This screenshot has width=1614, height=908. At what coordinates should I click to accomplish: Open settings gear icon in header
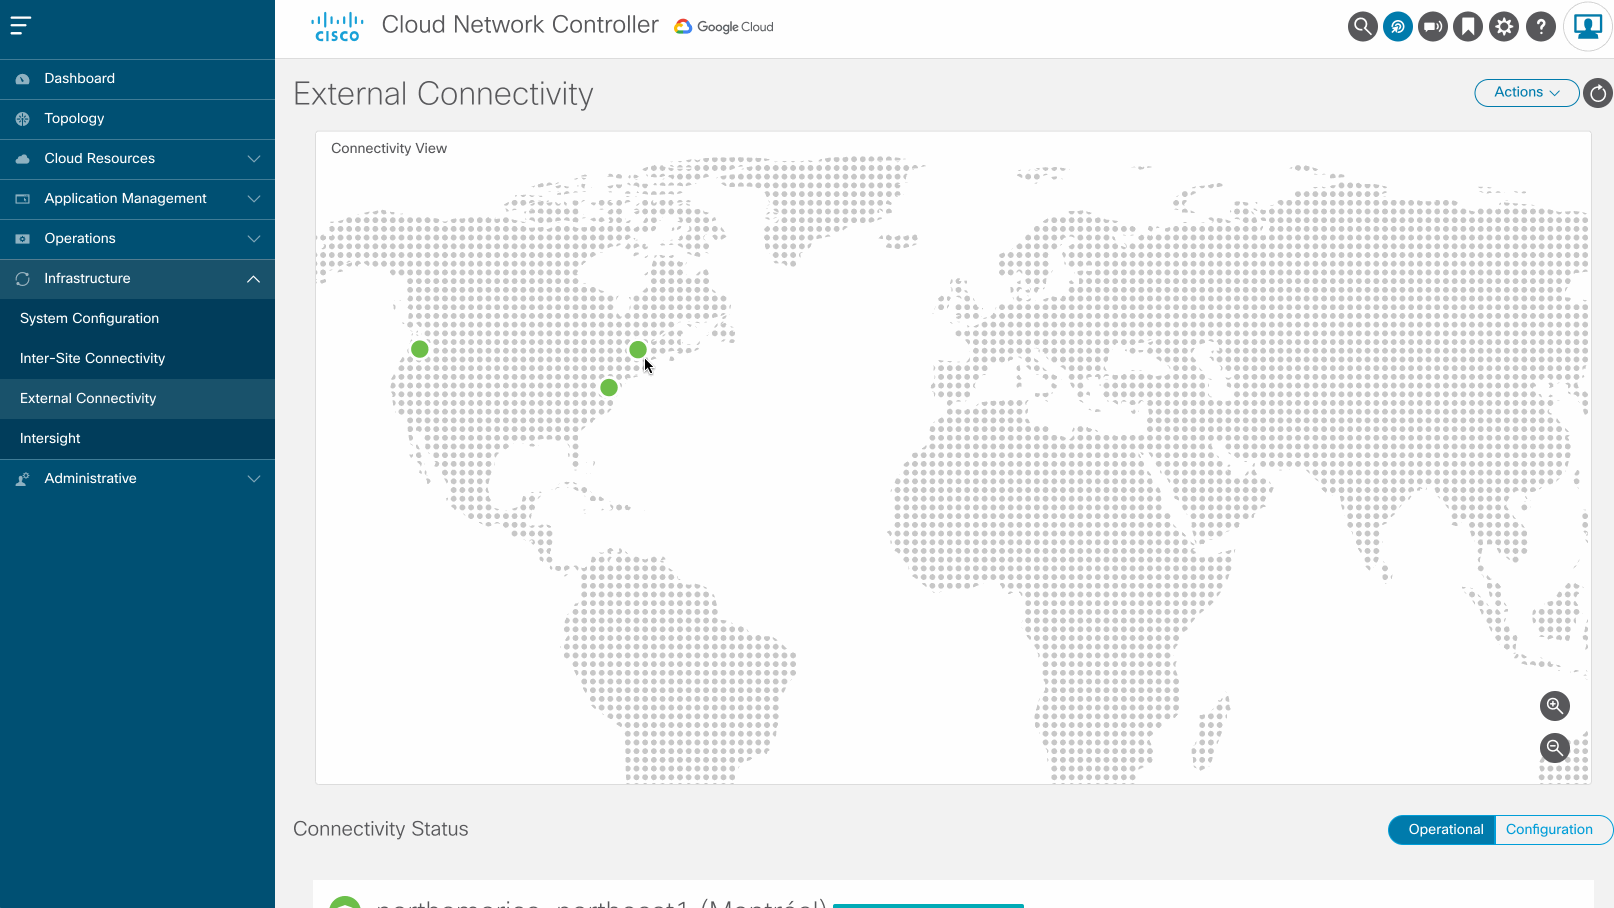1504,27
